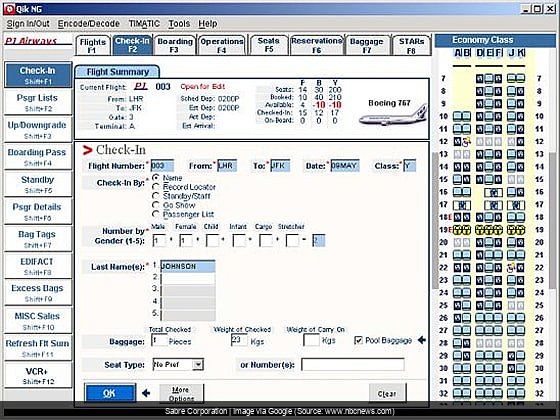Viewport: 560px width, 420px height.
Task: Select available seat 10A in seat map
Action: pos(457,116)
